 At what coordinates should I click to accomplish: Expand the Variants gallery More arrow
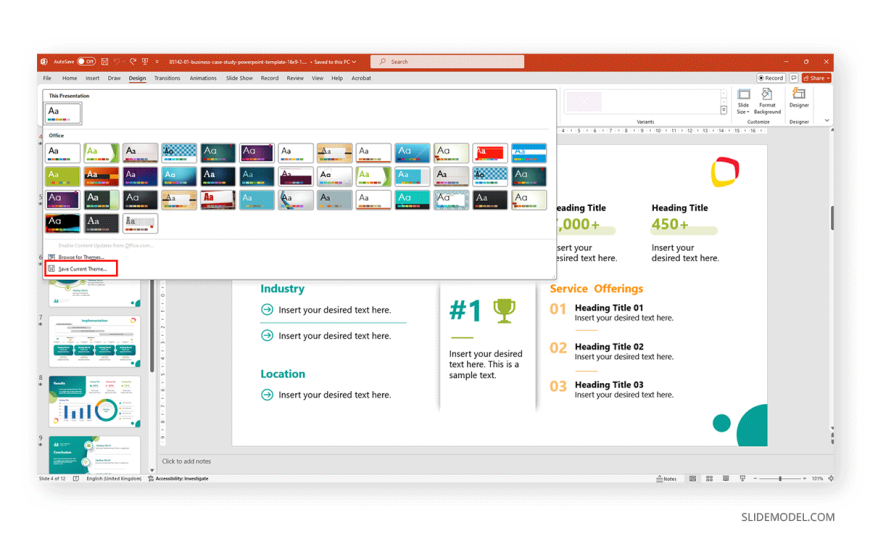click(x=724, y=110)
